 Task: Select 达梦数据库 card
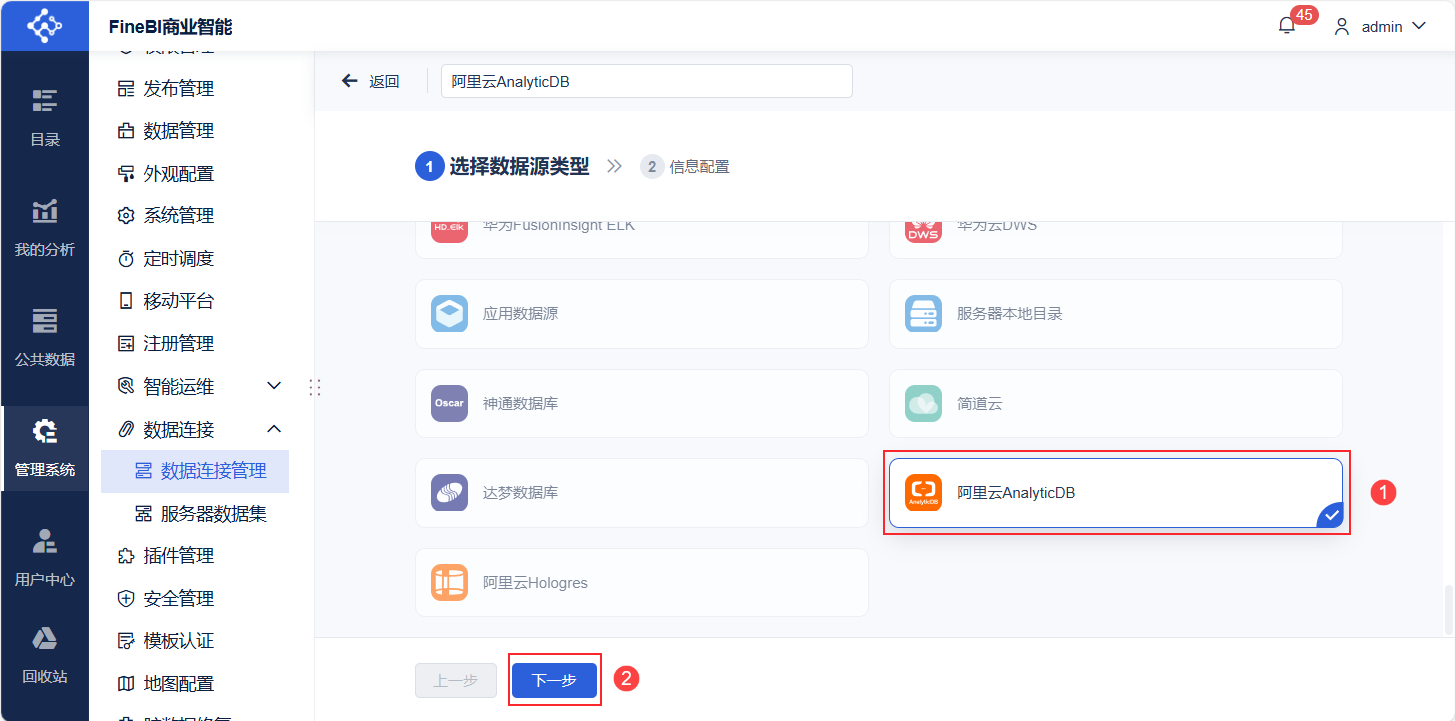[642, 493]
